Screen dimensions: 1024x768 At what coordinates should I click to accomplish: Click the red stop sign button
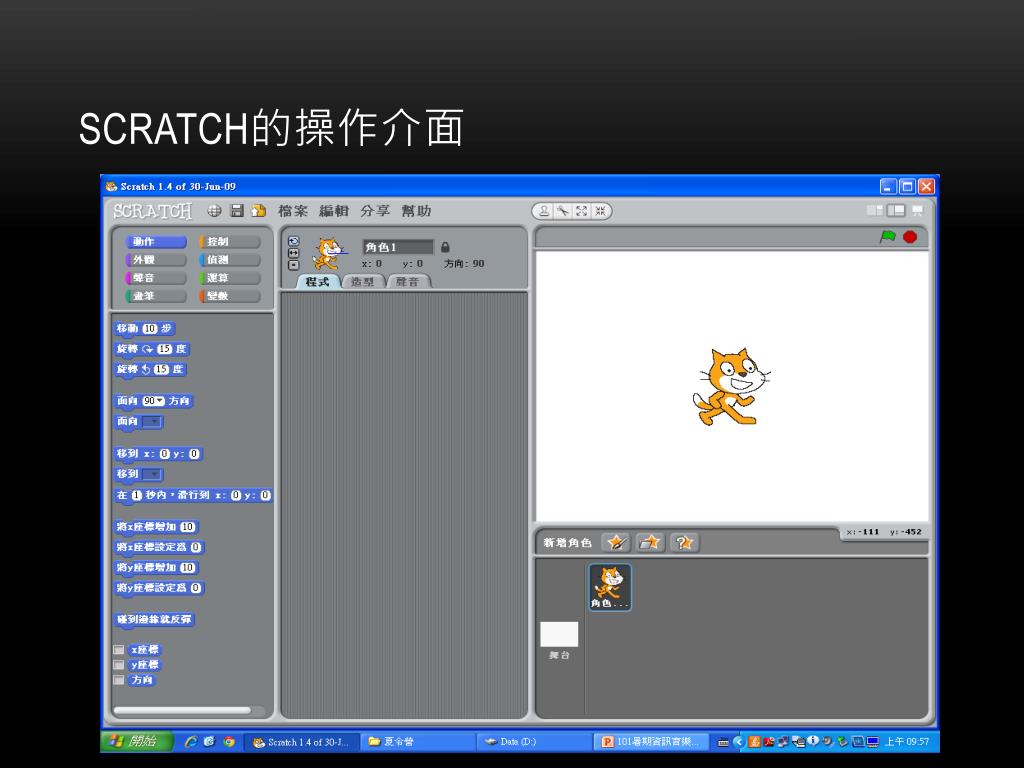[910, 236]
